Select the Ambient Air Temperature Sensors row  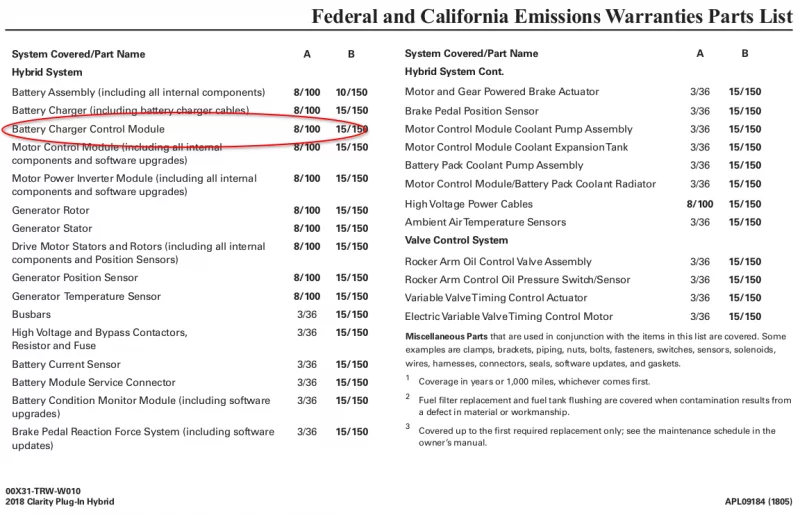click(x=485, y=222)
